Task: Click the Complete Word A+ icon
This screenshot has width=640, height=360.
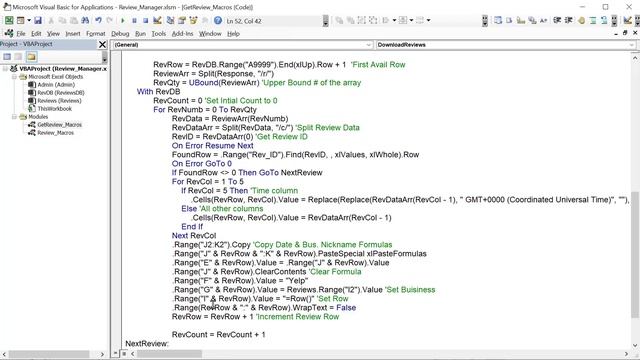Action: click(x=544, y=20)
